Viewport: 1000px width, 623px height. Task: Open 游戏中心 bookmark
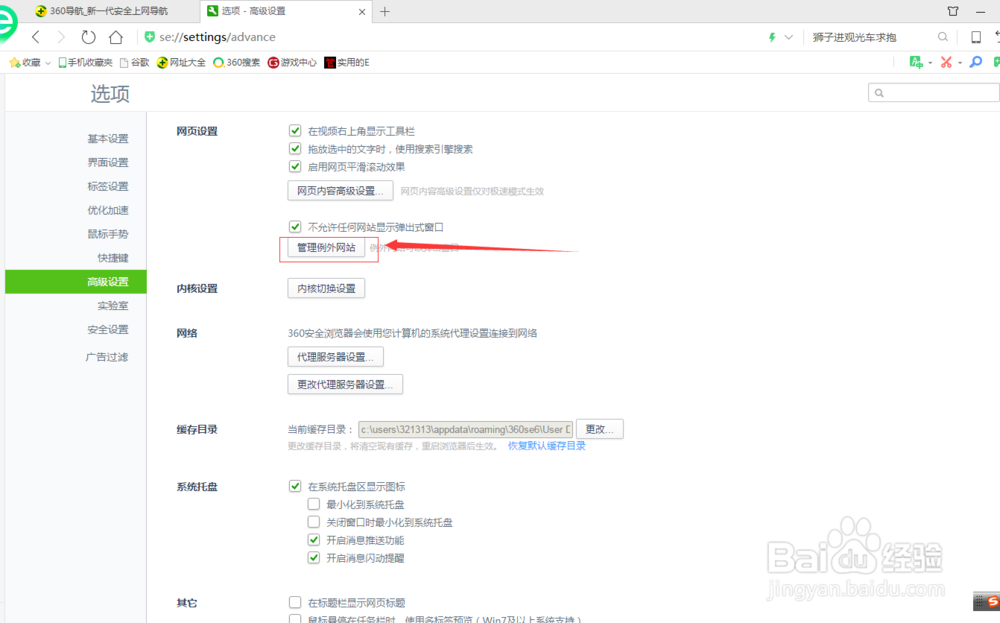[x=292, y=62]
